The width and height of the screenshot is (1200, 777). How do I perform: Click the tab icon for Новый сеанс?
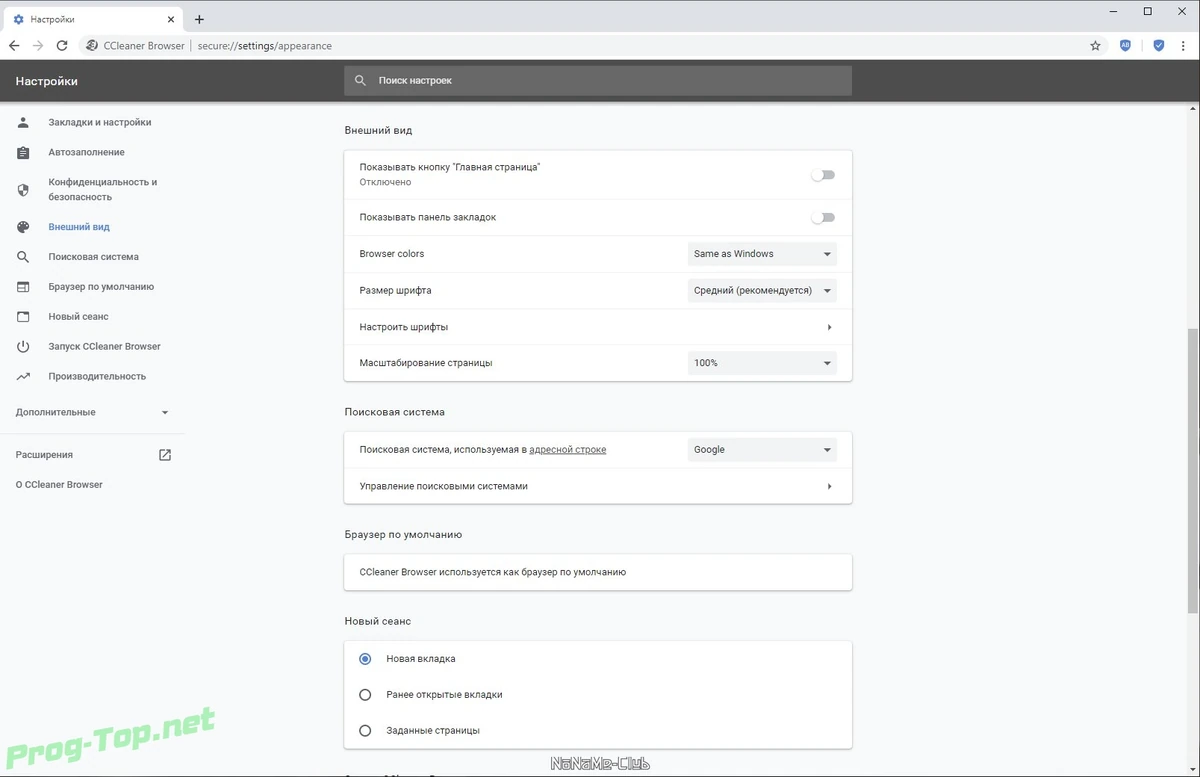click(x=24, y=317)
